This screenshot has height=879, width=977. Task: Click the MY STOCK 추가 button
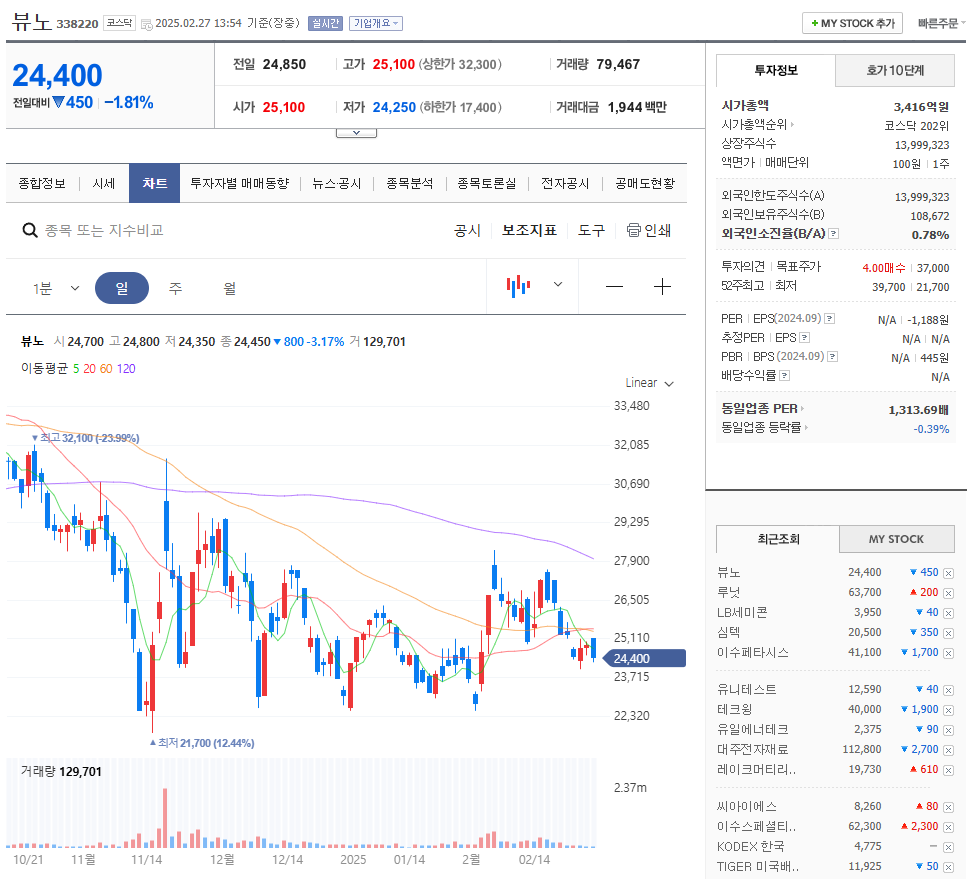click(852, 22)
